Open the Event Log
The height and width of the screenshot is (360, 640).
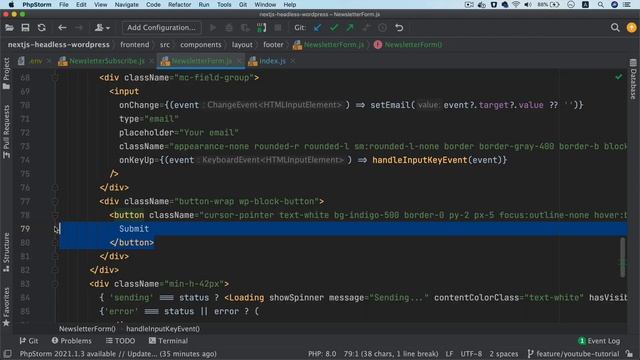[599, 341]
